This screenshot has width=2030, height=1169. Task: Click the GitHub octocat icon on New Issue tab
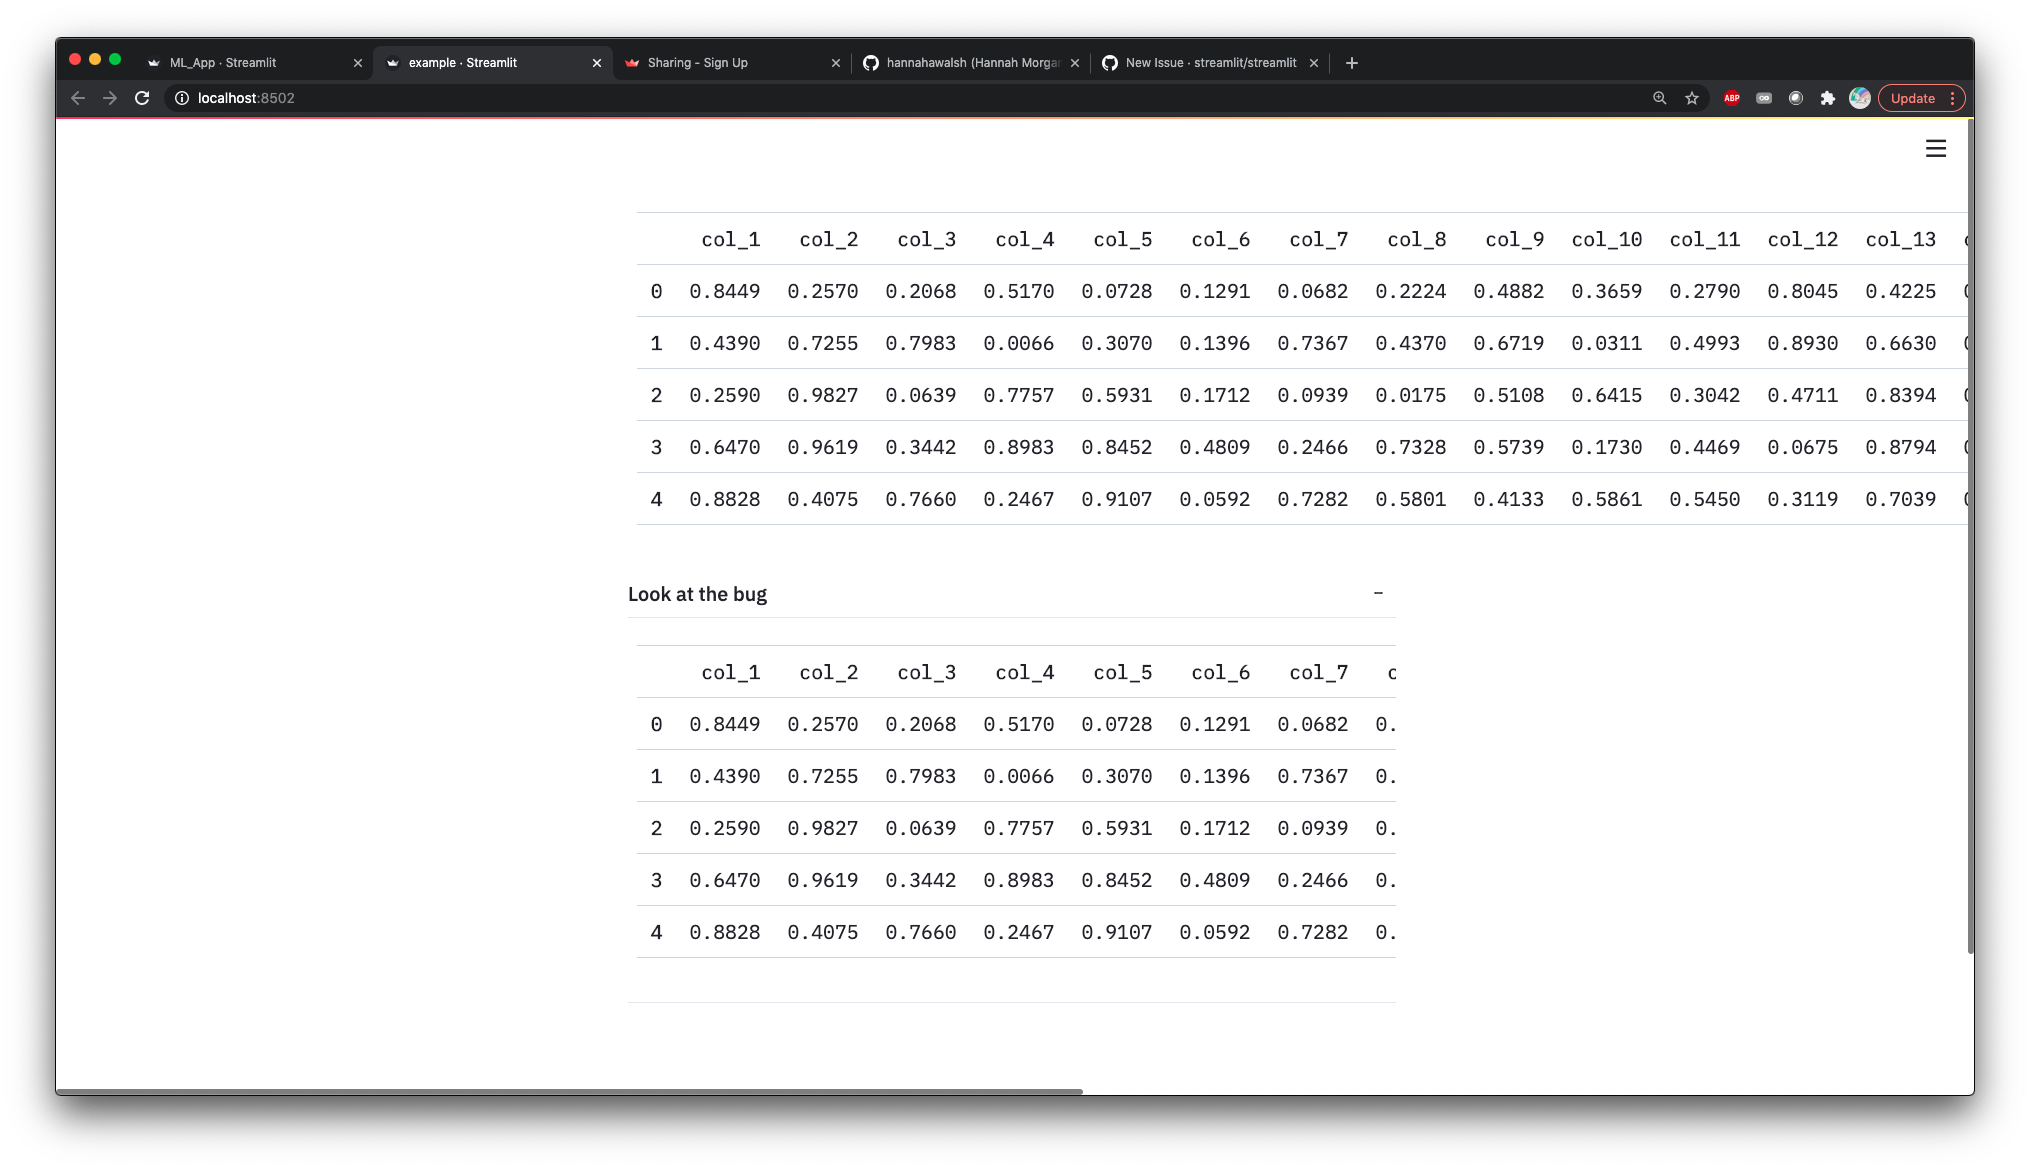click(1110, 62)
